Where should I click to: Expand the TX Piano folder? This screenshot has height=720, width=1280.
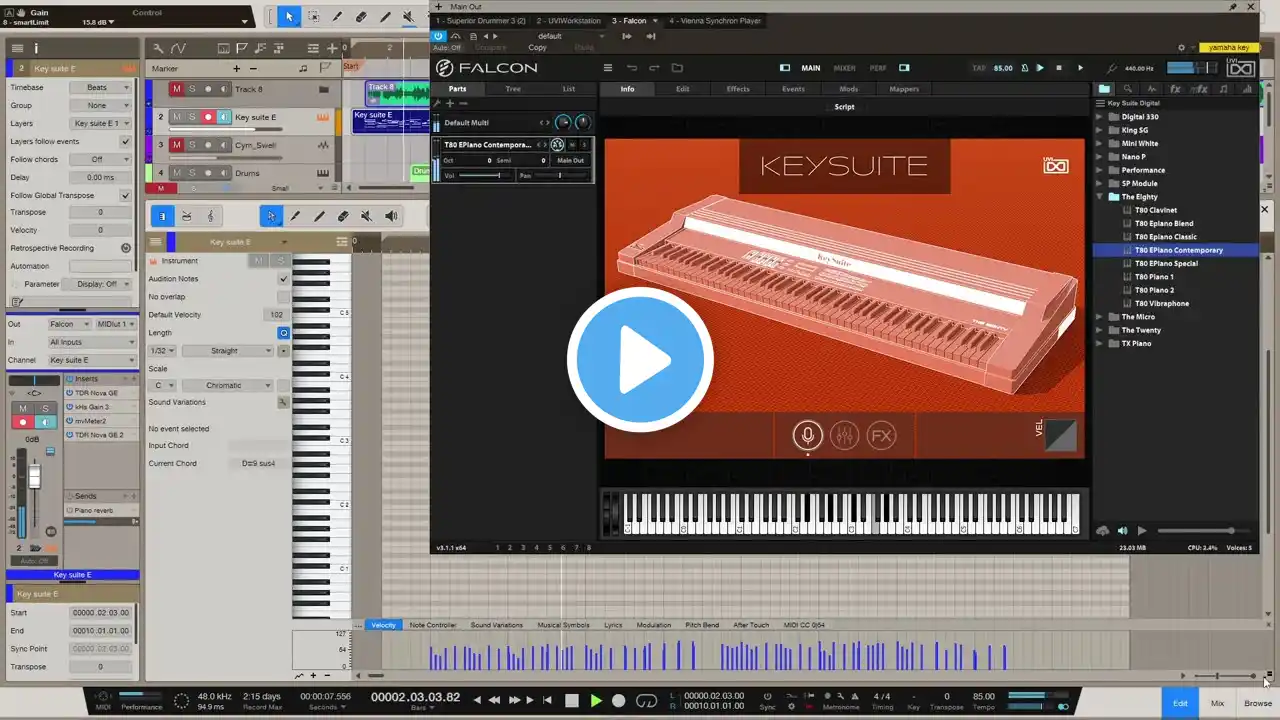[x=1101, y=343]
